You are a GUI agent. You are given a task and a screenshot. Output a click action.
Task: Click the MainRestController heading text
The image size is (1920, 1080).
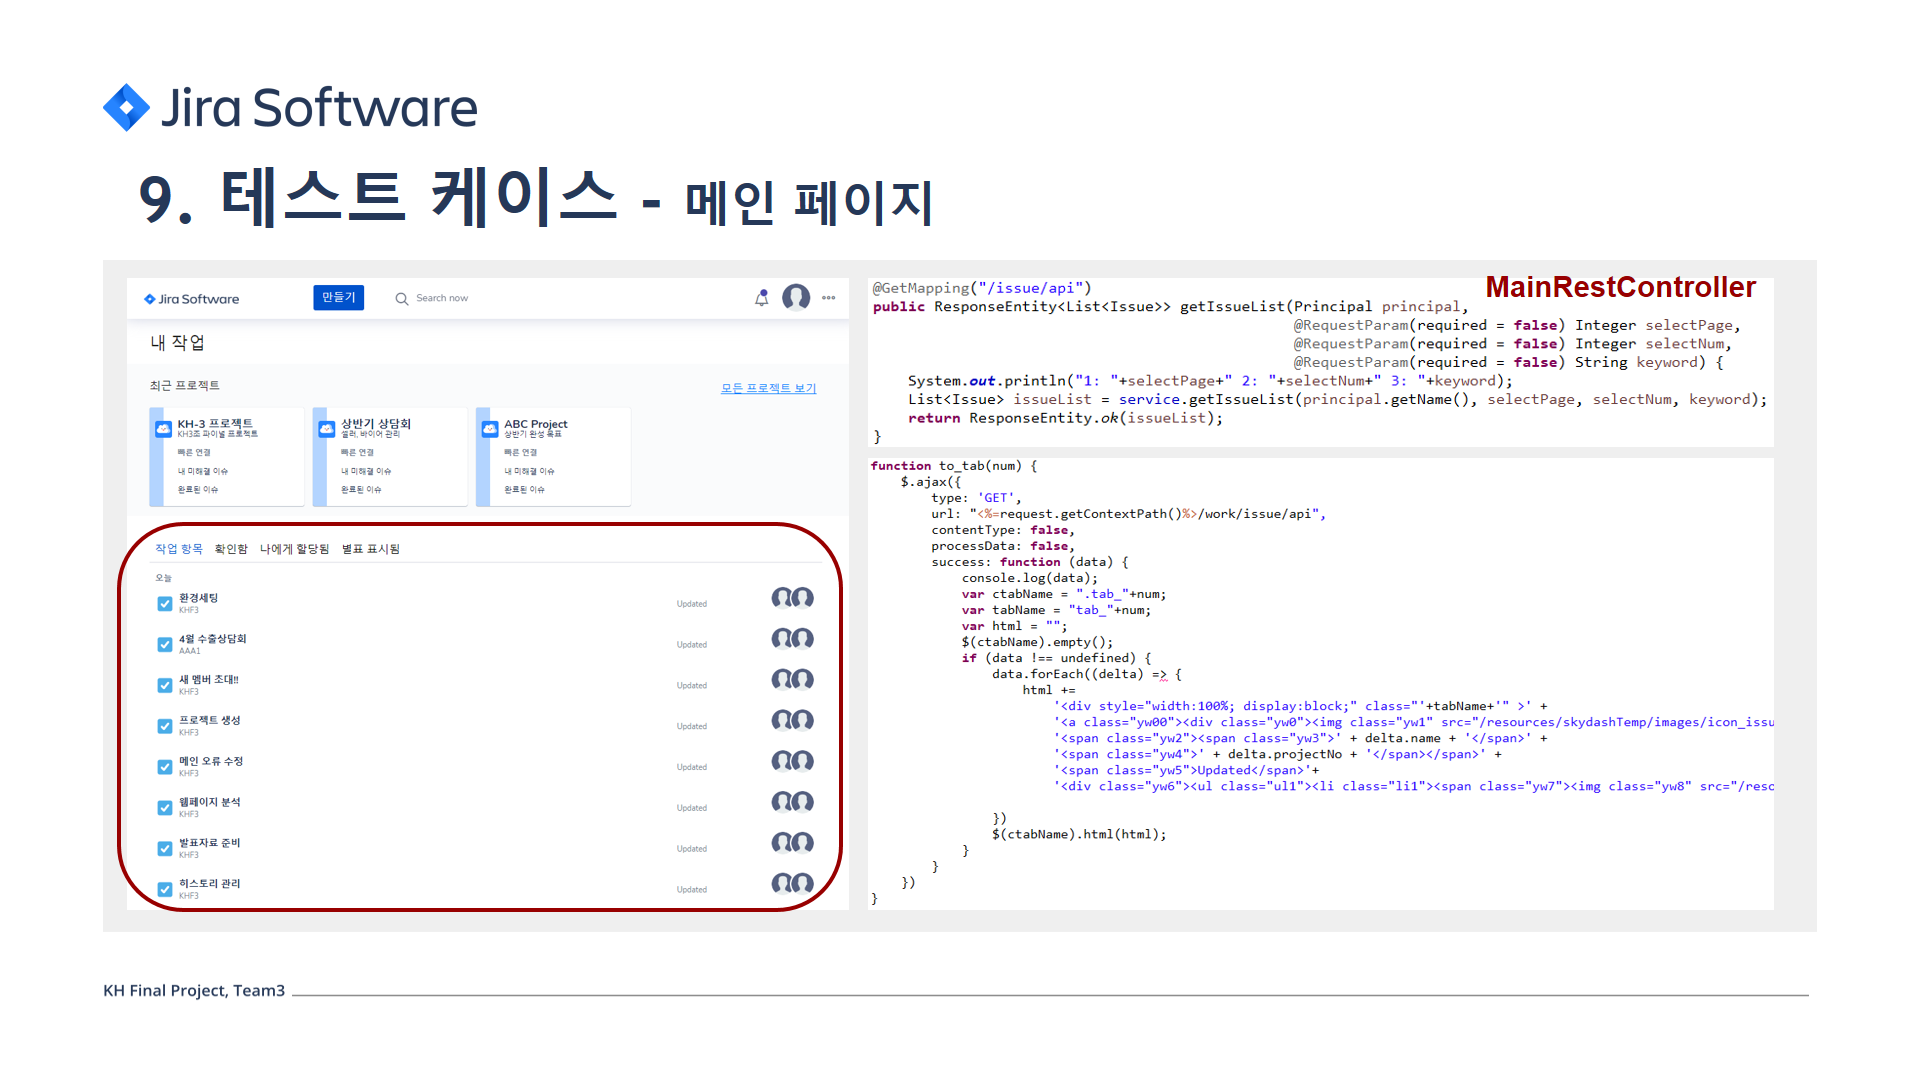(x=1620, y=288)
